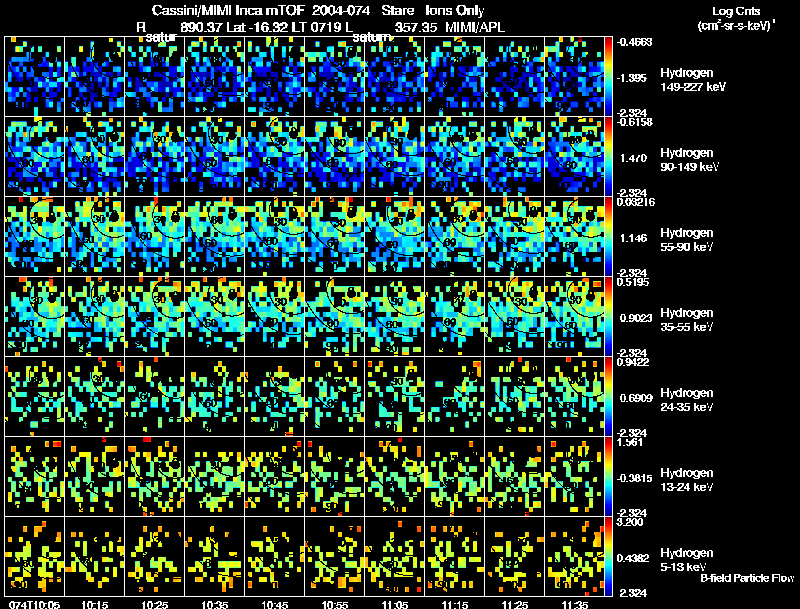Click the Ions Only title text
This screenshot has height=609, width=800.
455,10
